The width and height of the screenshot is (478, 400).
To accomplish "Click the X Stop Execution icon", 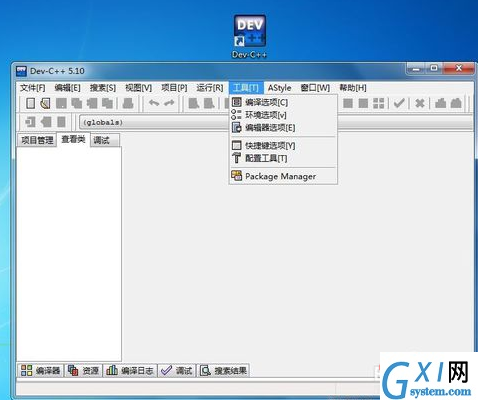I will [x=420, y=103].
